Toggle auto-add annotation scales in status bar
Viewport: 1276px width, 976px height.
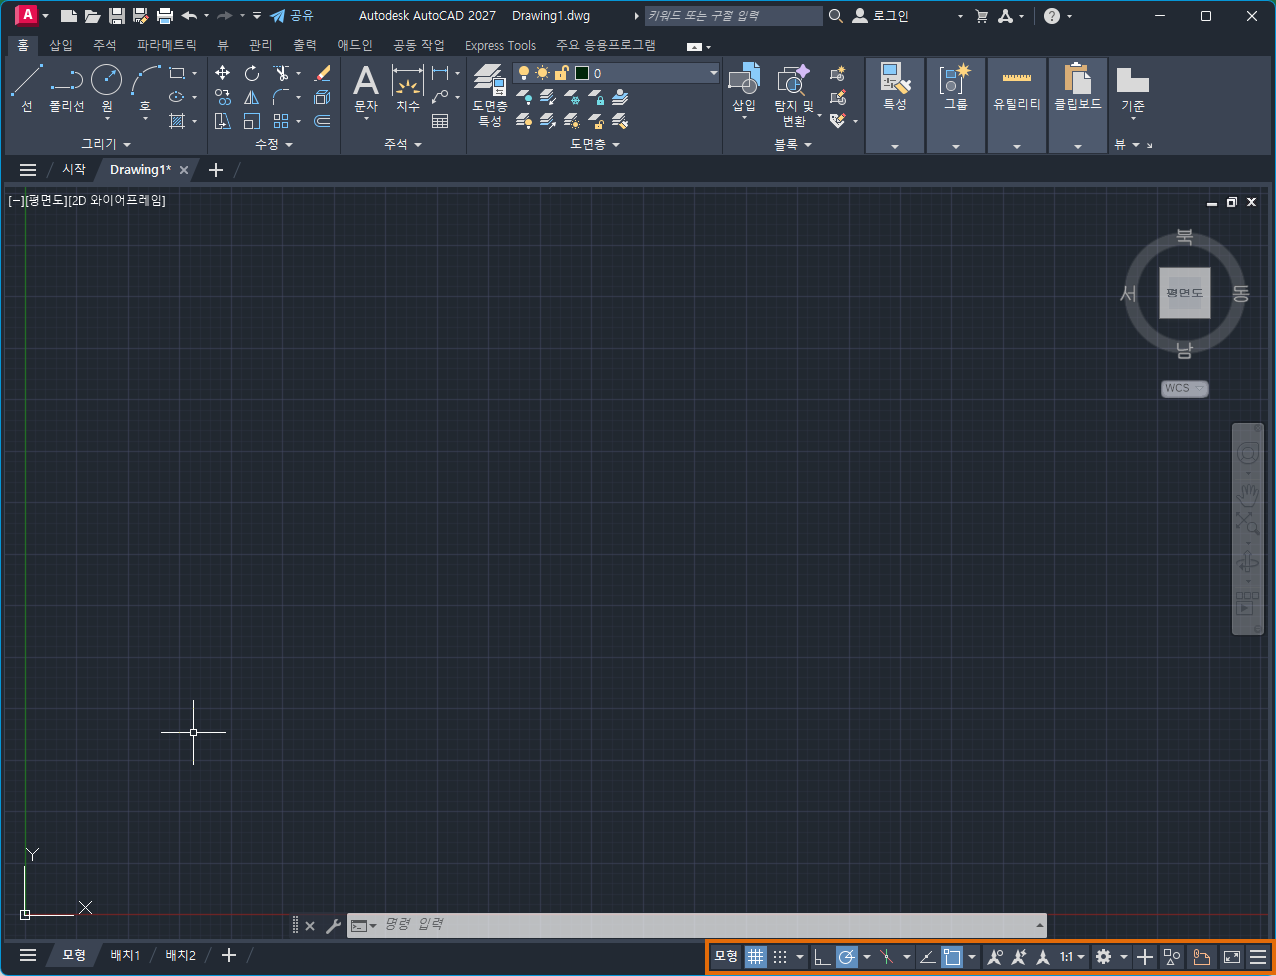pyautogui.click(x=1019, y=957)
